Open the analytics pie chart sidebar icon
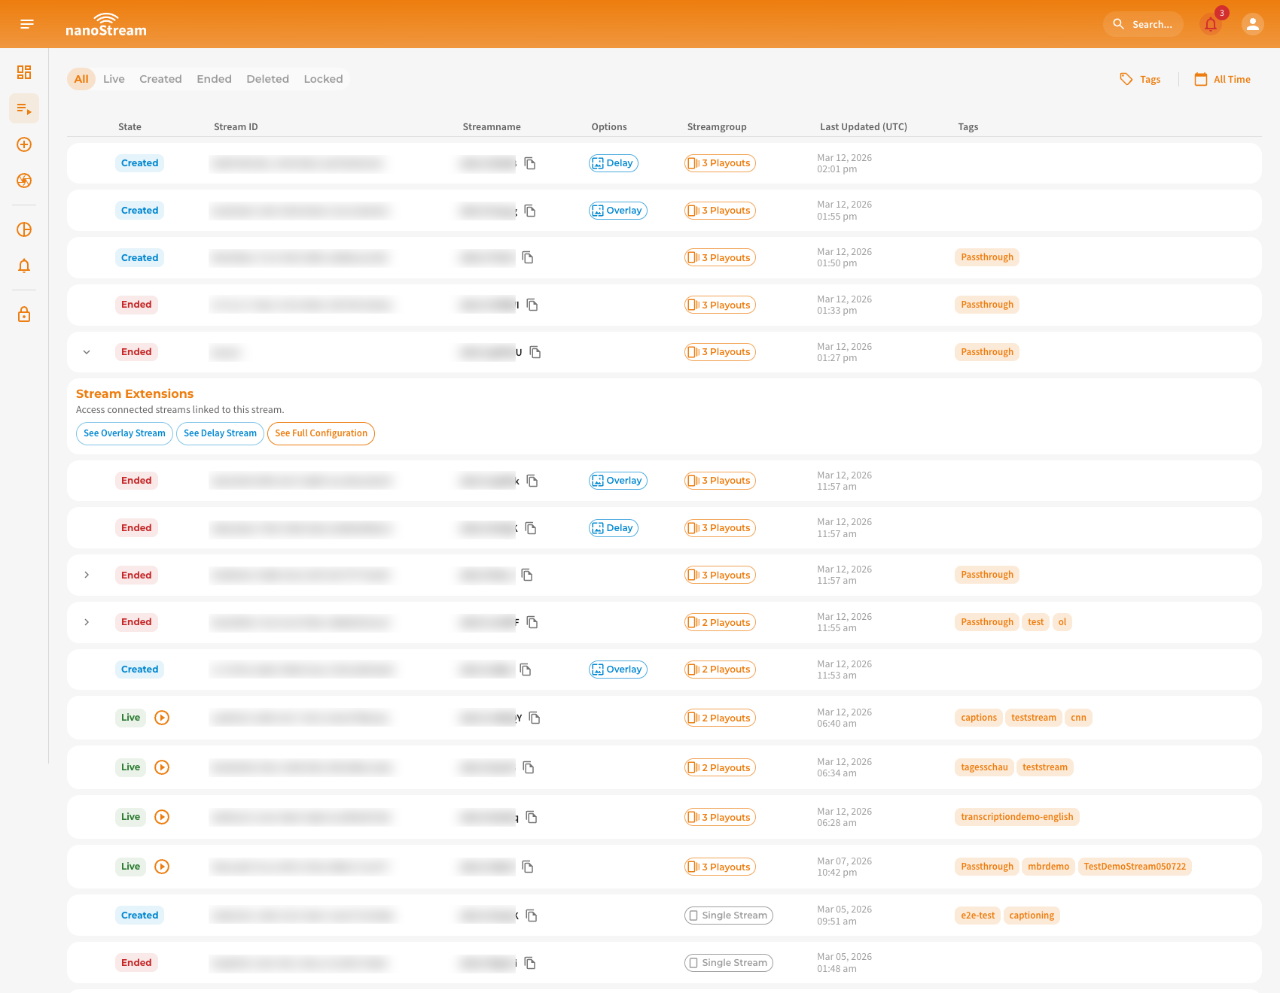Screen dimensions: 1280x993 [x=24, y=229]
